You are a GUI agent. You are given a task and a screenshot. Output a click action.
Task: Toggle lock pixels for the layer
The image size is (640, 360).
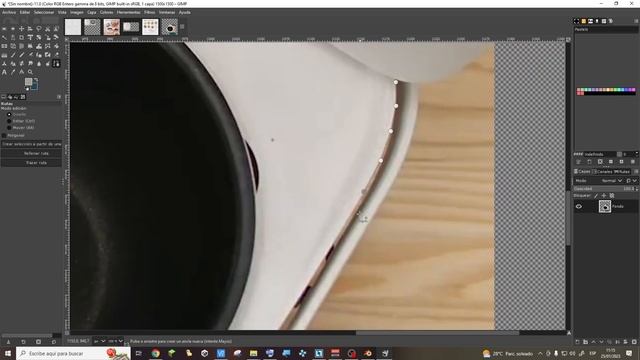[596, 196]
